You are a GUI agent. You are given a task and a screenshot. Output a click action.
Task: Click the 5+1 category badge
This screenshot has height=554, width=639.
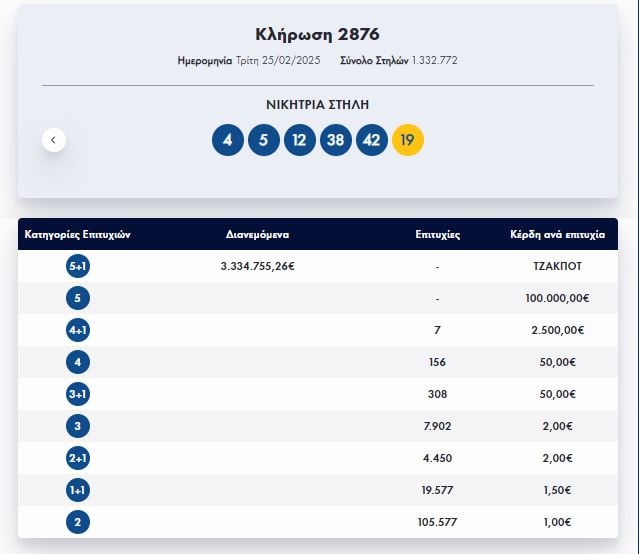click(78, 266)
